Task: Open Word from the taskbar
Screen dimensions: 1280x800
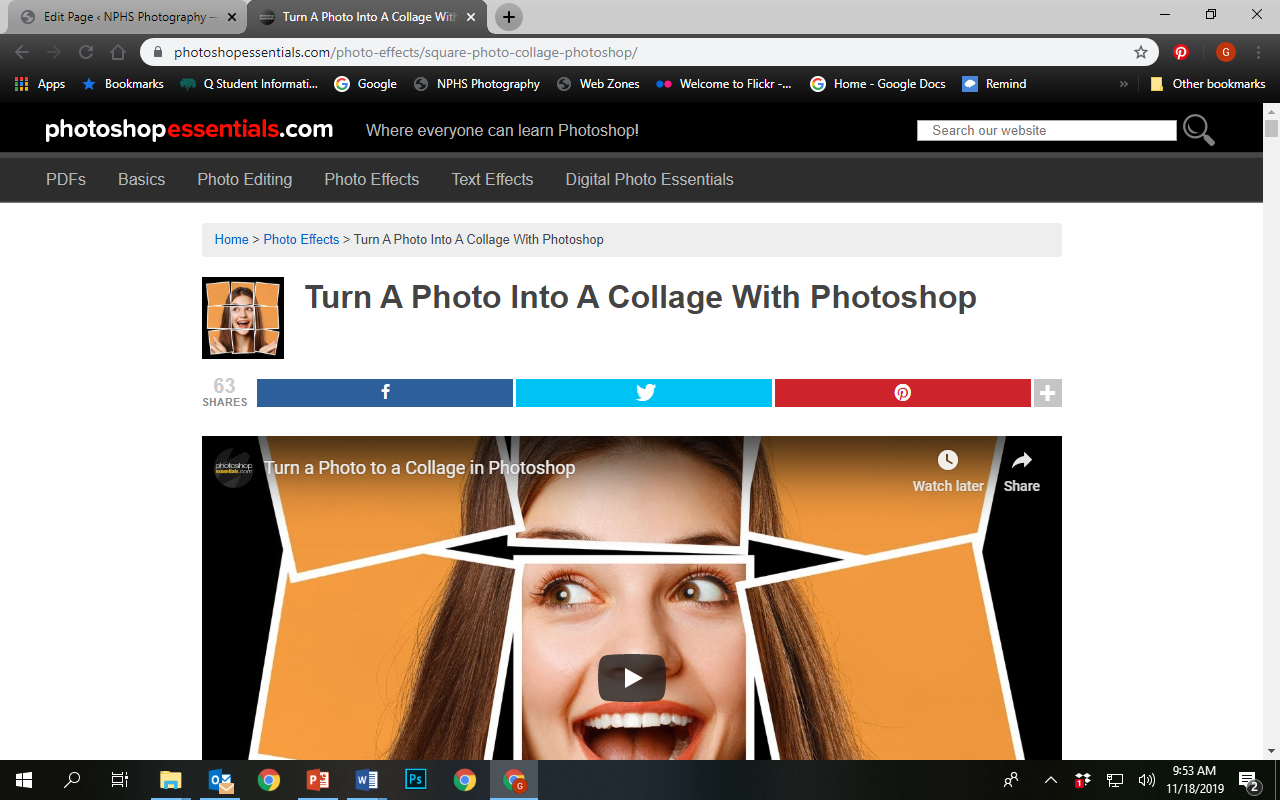Action: [367, 780]
